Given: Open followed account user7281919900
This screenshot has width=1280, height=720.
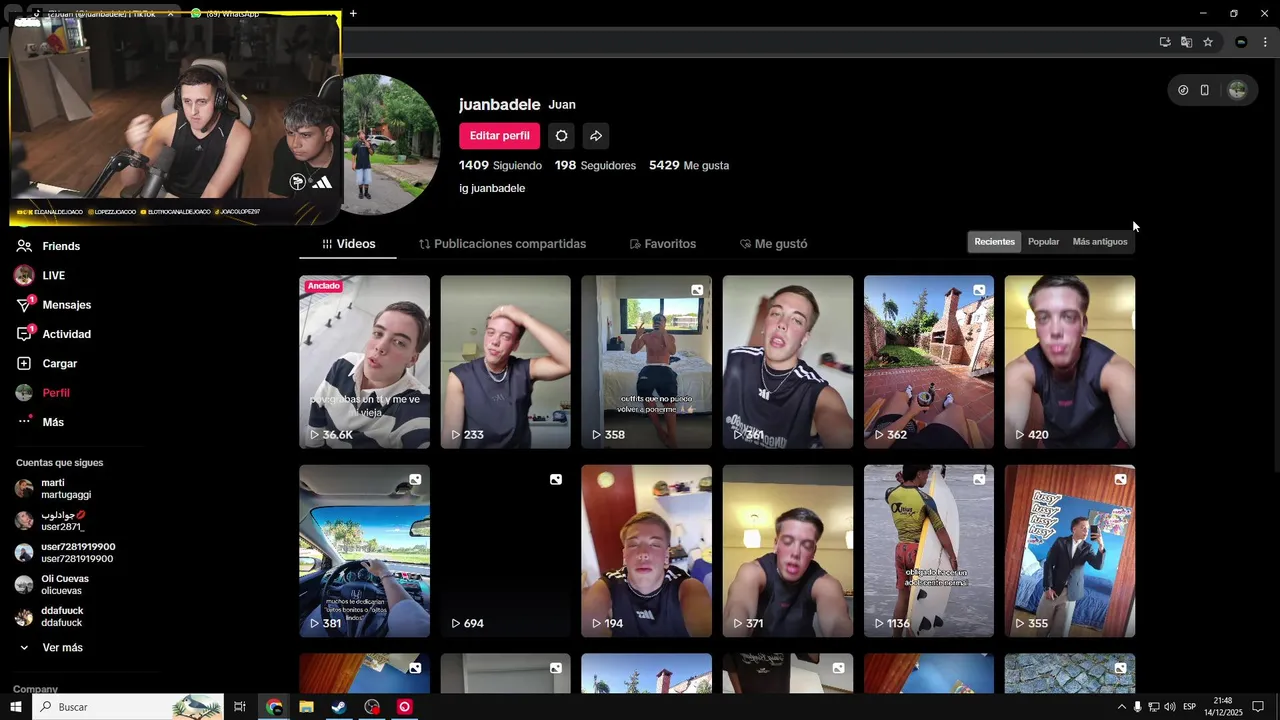Looking at the screenshot, I should tap(77, 553).
